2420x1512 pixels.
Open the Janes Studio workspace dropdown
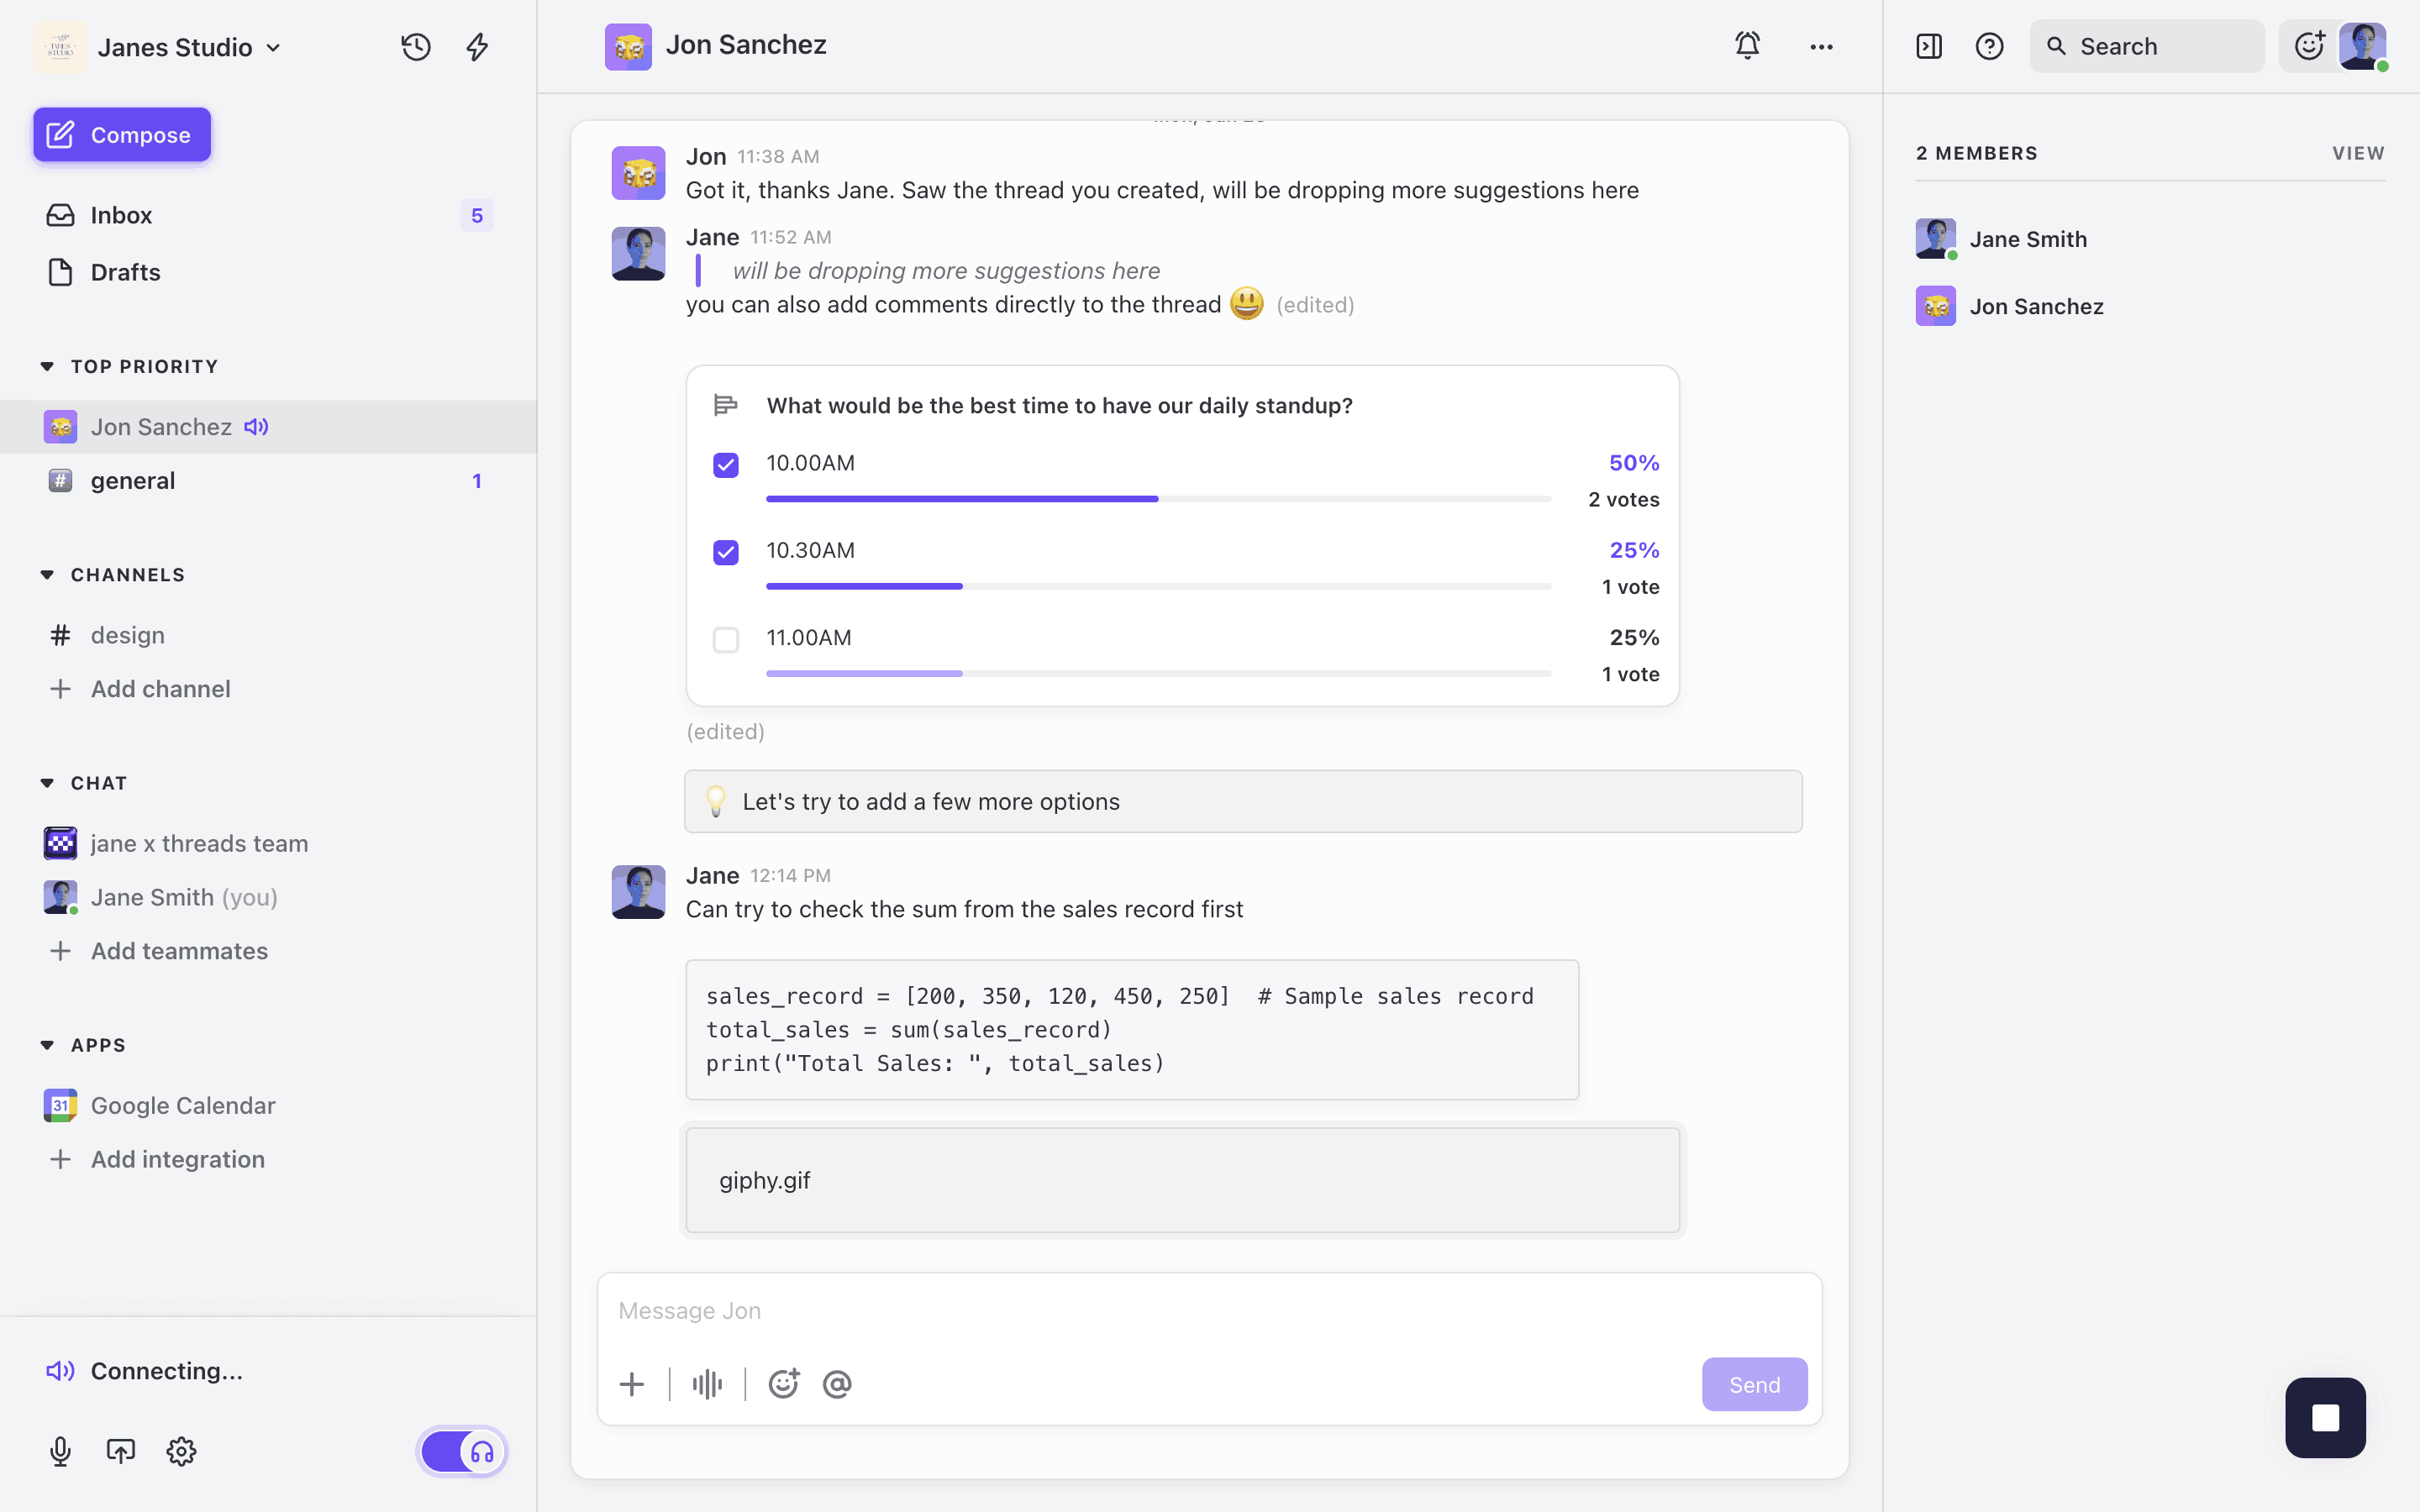coord(189,47)
